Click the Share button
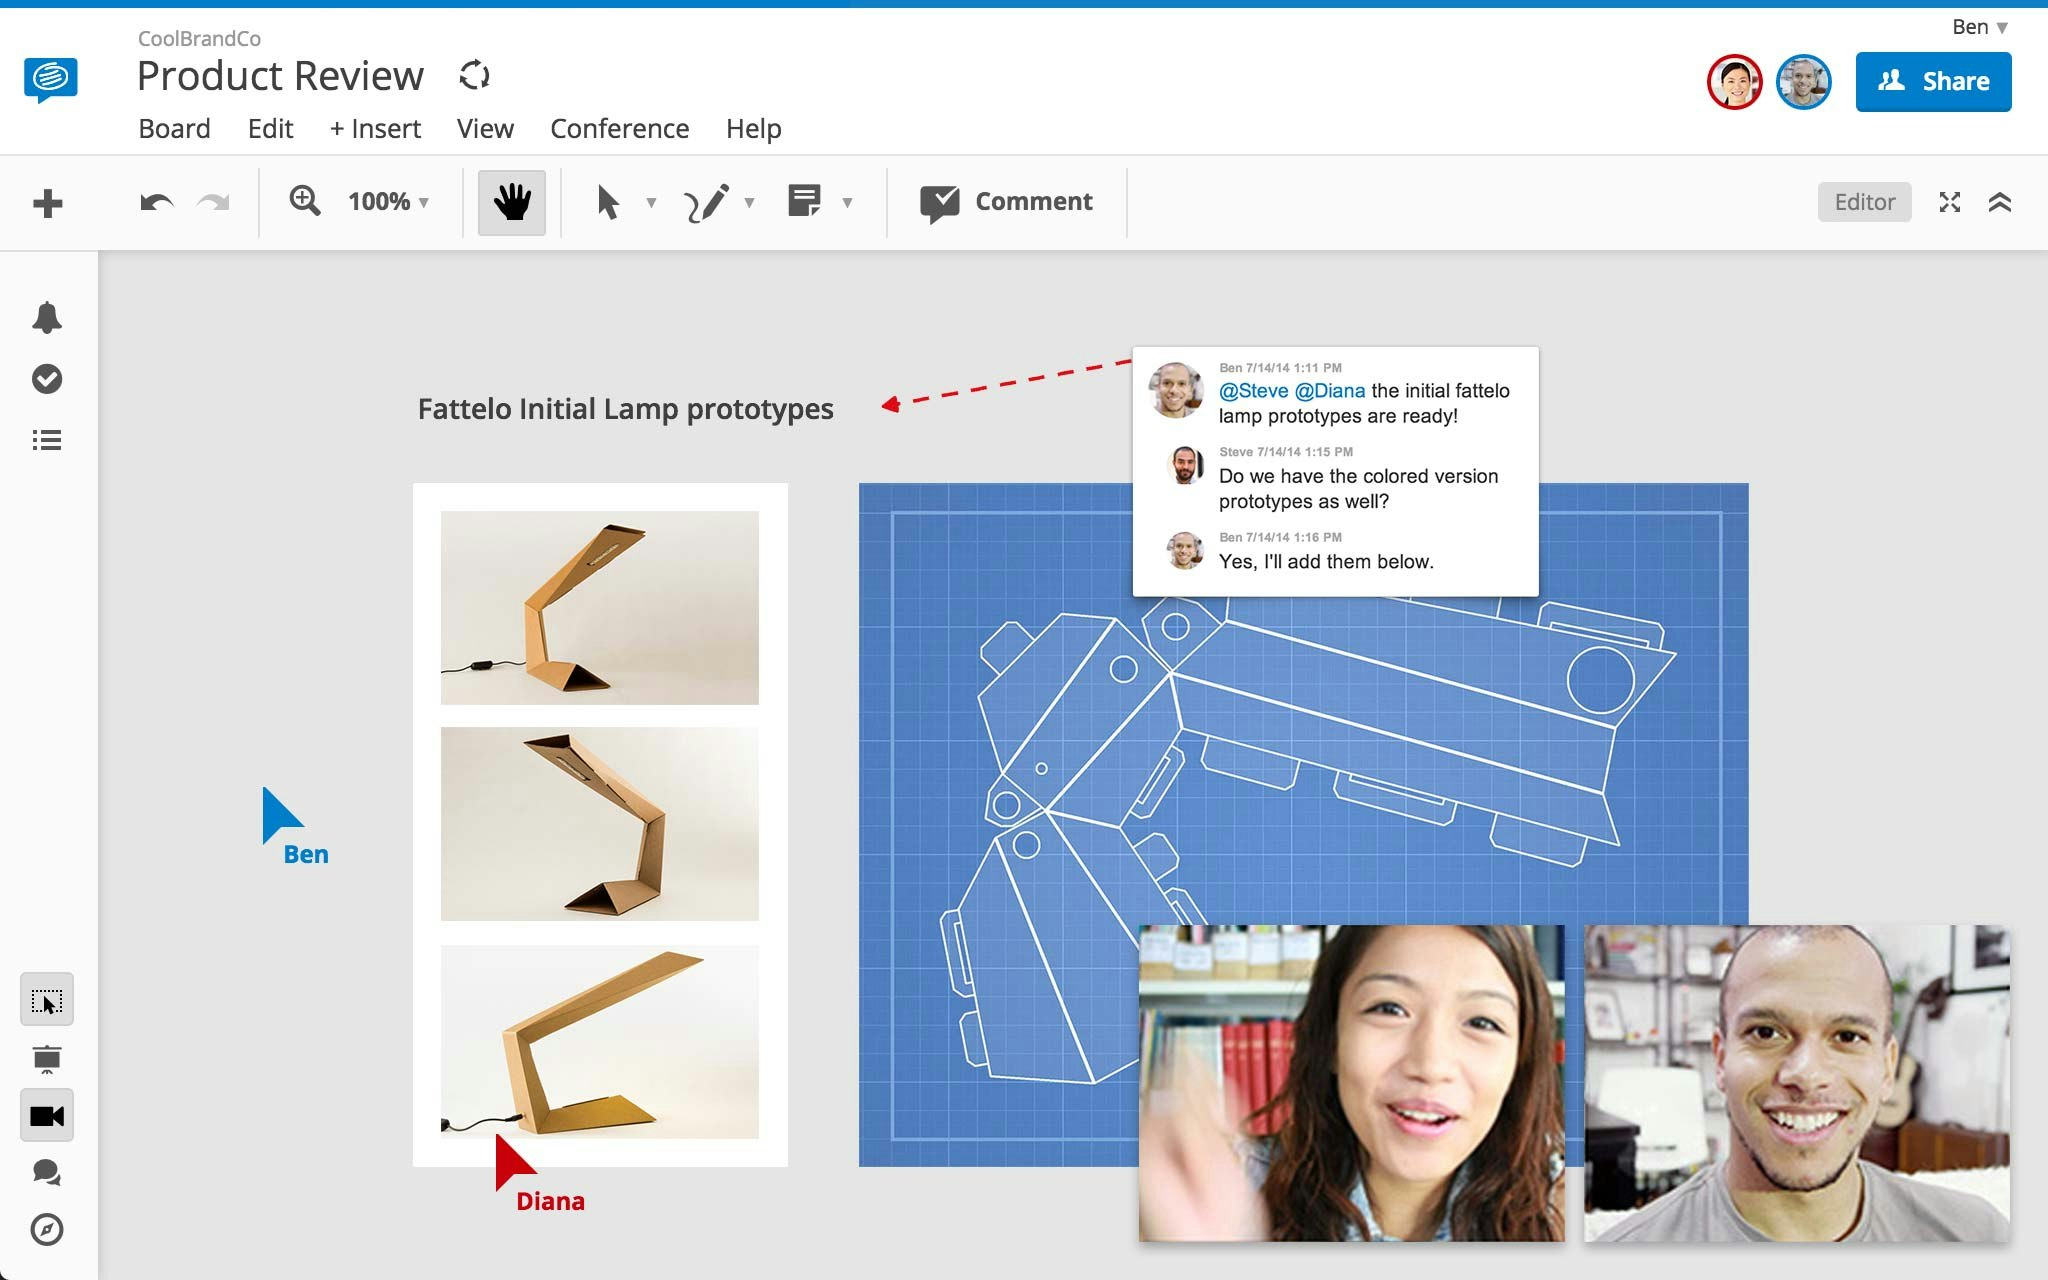 [1932, 81]
